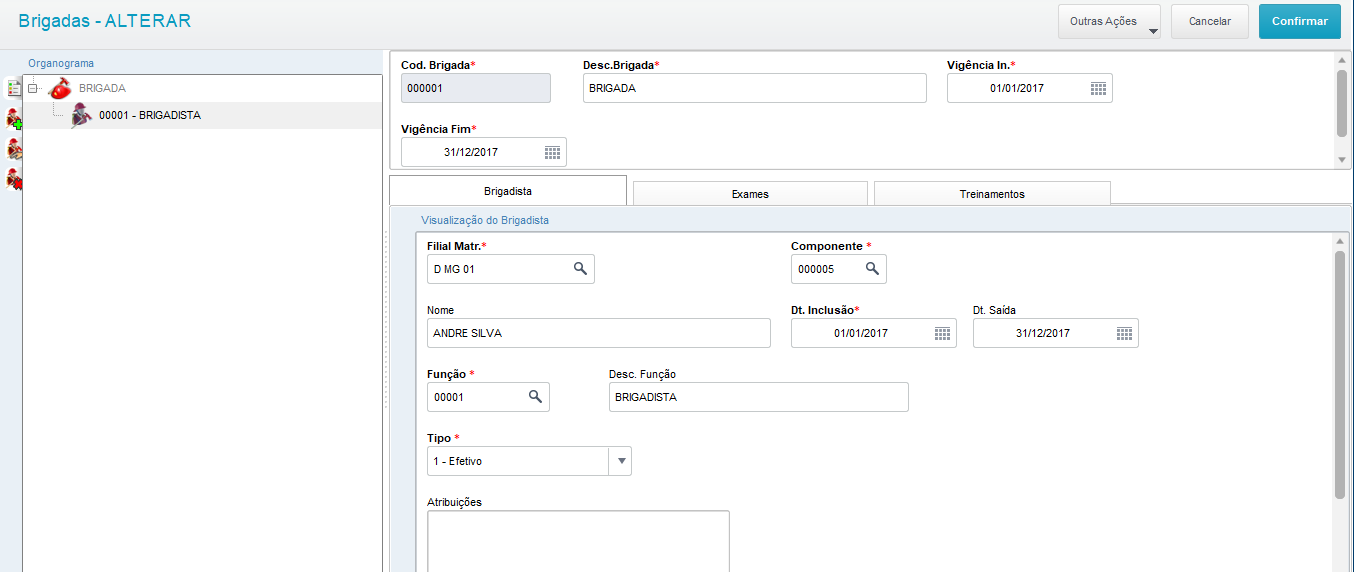Switch to the Exames tab
This screenshot has width=1354, height=572.
coord(750,194)
